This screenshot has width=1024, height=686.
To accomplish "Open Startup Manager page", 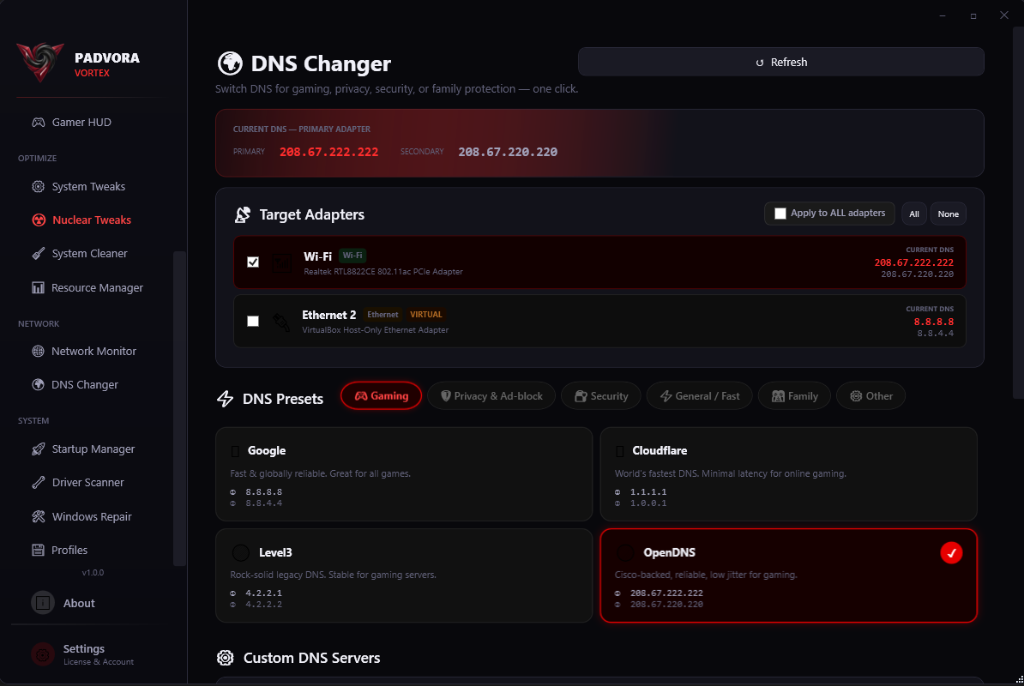I will coord(91,449).
